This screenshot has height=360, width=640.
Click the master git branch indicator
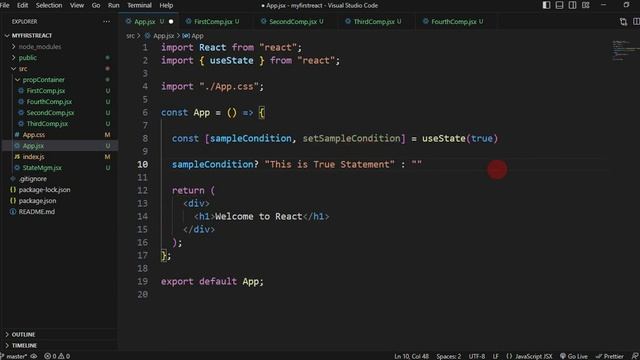[x=15, y=356]
